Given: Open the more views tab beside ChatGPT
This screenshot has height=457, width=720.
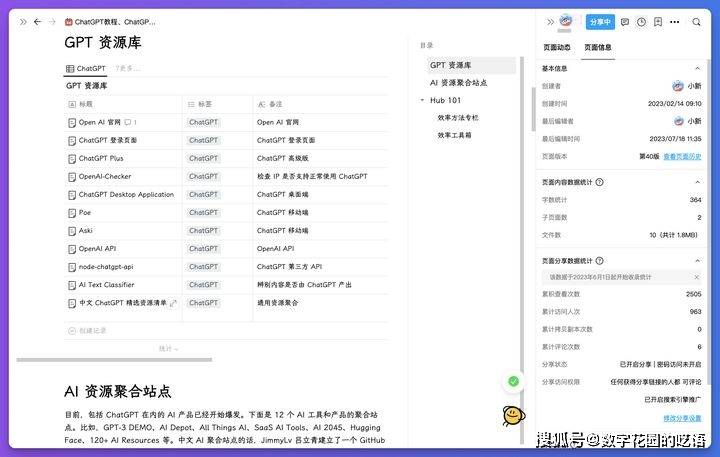Looking at the screenshot, I should coord(127,68).
